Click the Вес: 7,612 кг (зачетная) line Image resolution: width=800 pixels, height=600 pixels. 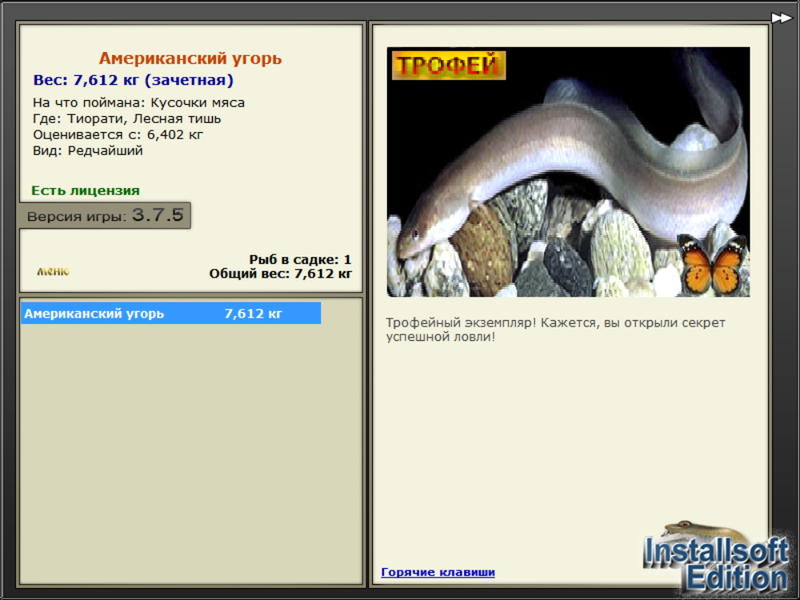(133, 80)
